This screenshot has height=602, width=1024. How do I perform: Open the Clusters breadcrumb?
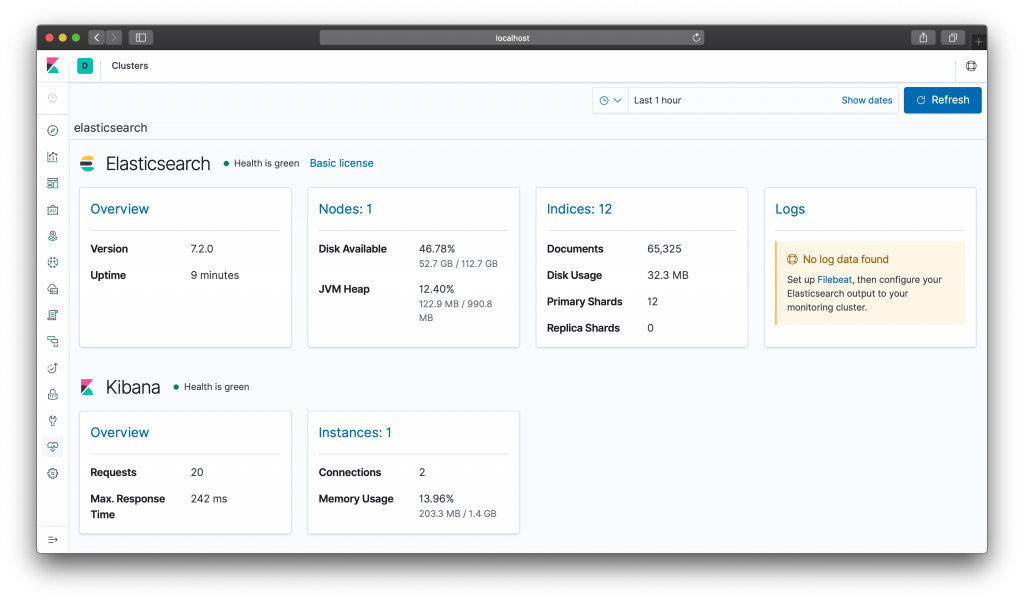point(130,66)
